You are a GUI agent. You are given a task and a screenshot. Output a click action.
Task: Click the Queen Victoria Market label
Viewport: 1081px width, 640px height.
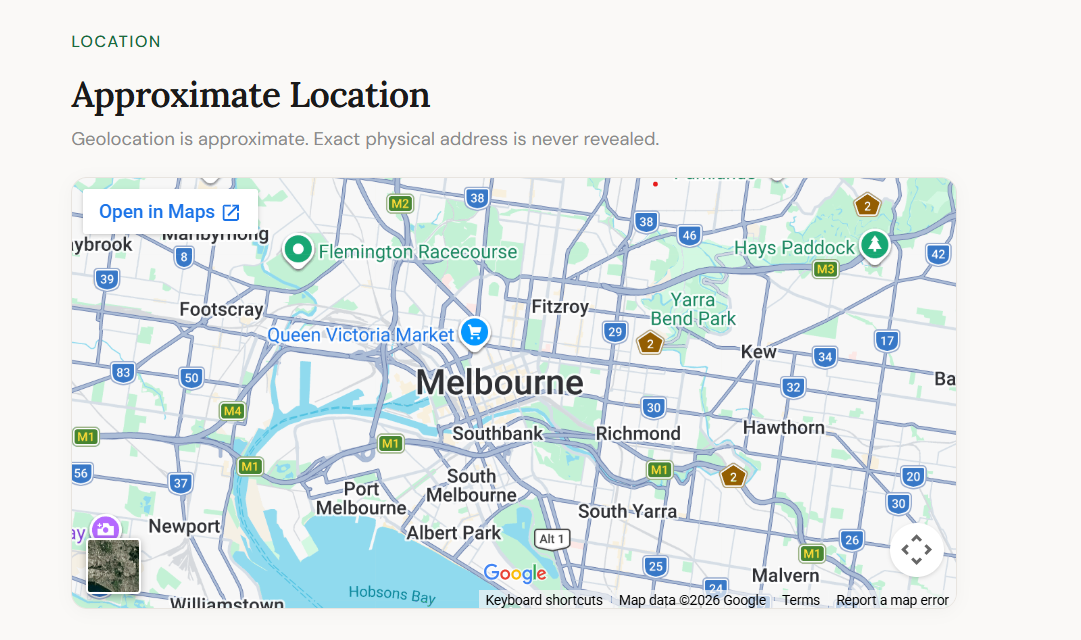point(361,335)
